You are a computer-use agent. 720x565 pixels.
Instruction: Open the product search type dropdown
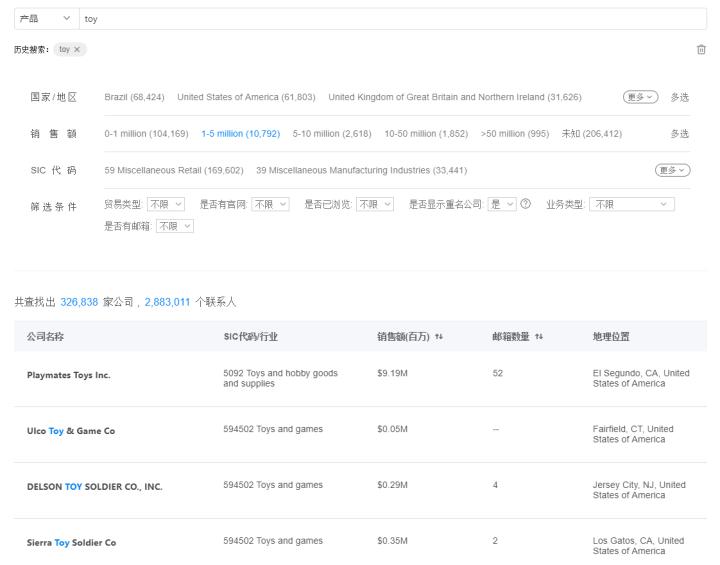click(x=45, y=18)
